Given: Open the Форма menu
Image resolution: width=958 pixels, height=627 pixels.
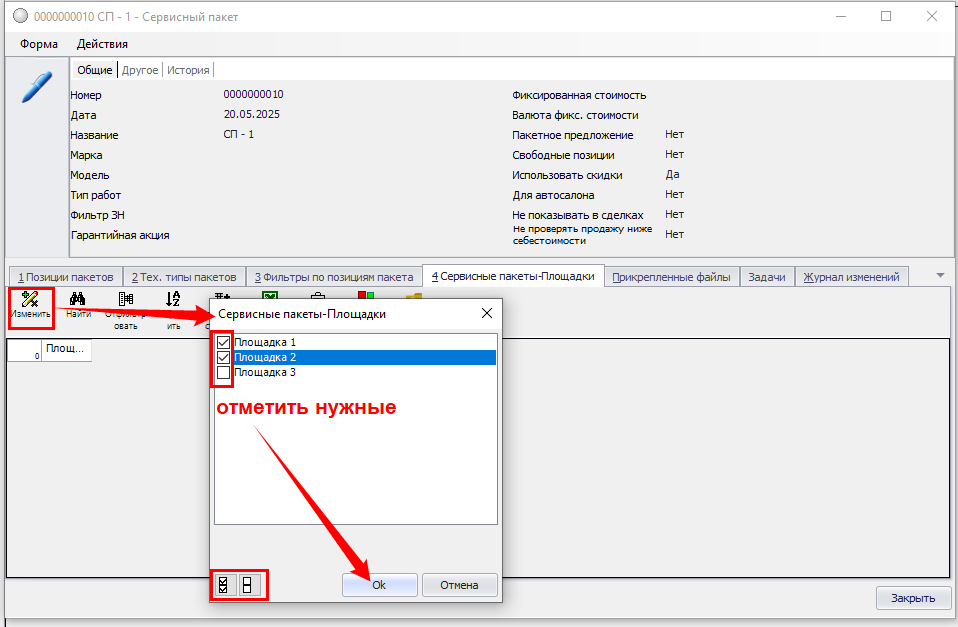Looking at the screenshot, I should [x=39, y=44].
